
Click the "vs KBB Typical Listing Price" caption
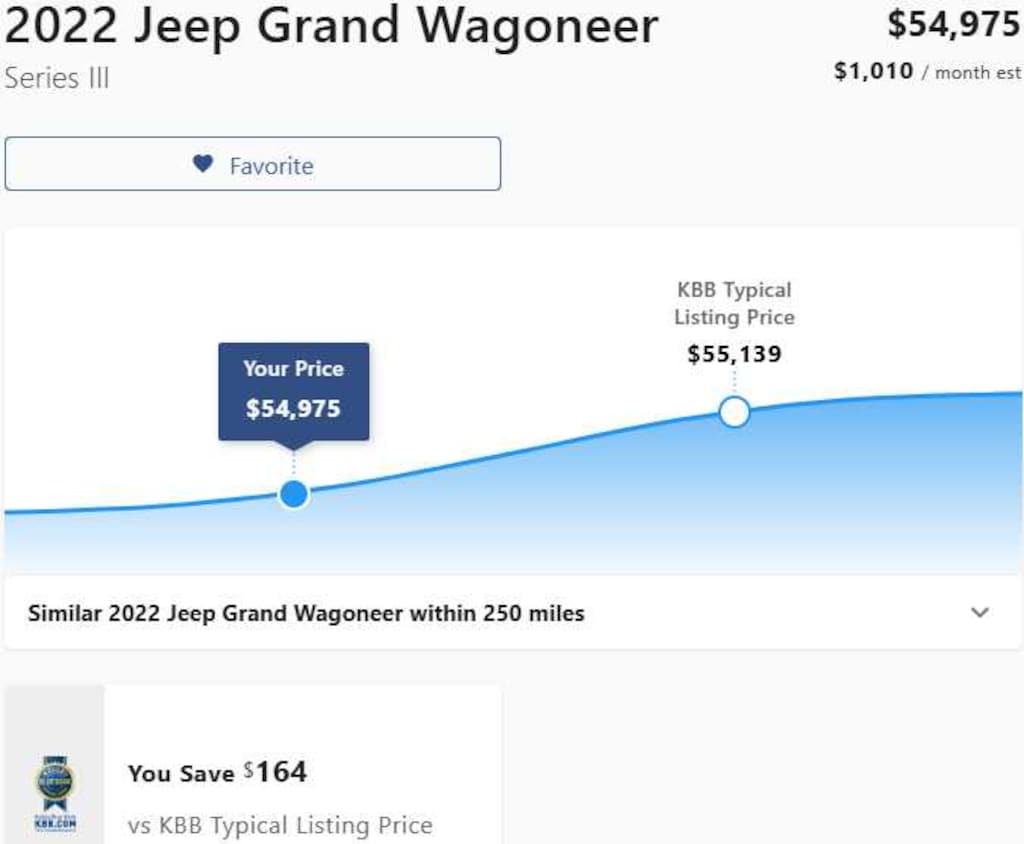280,825
